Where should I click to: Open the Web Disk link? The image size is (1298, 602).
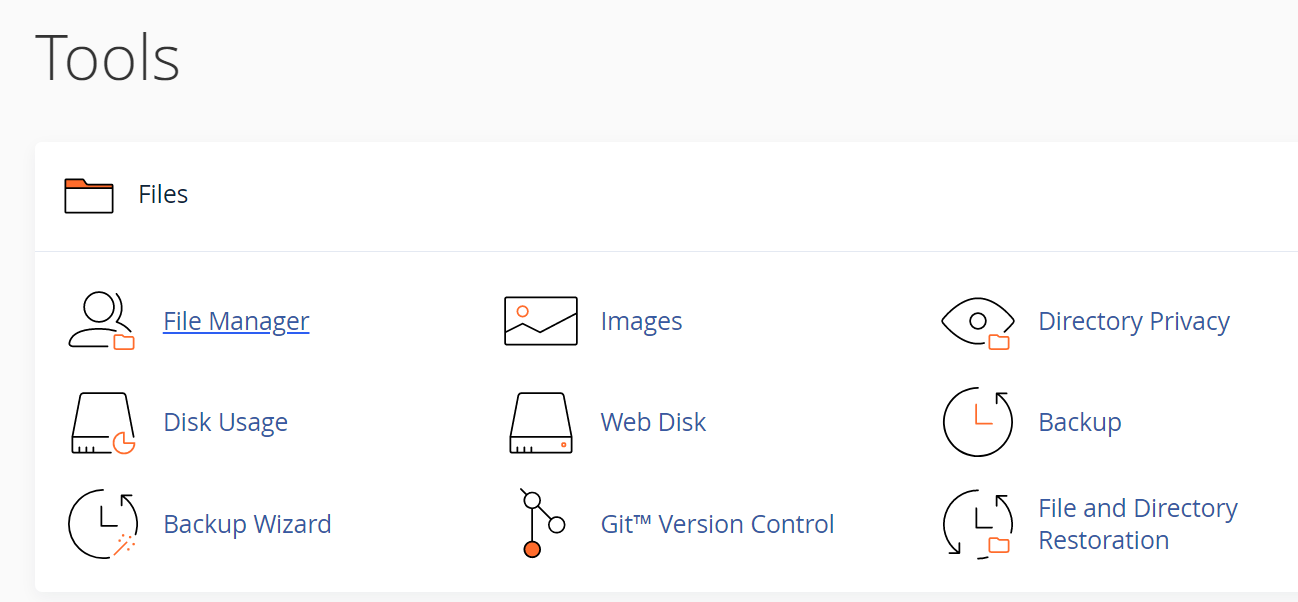[x=653, y=422]
